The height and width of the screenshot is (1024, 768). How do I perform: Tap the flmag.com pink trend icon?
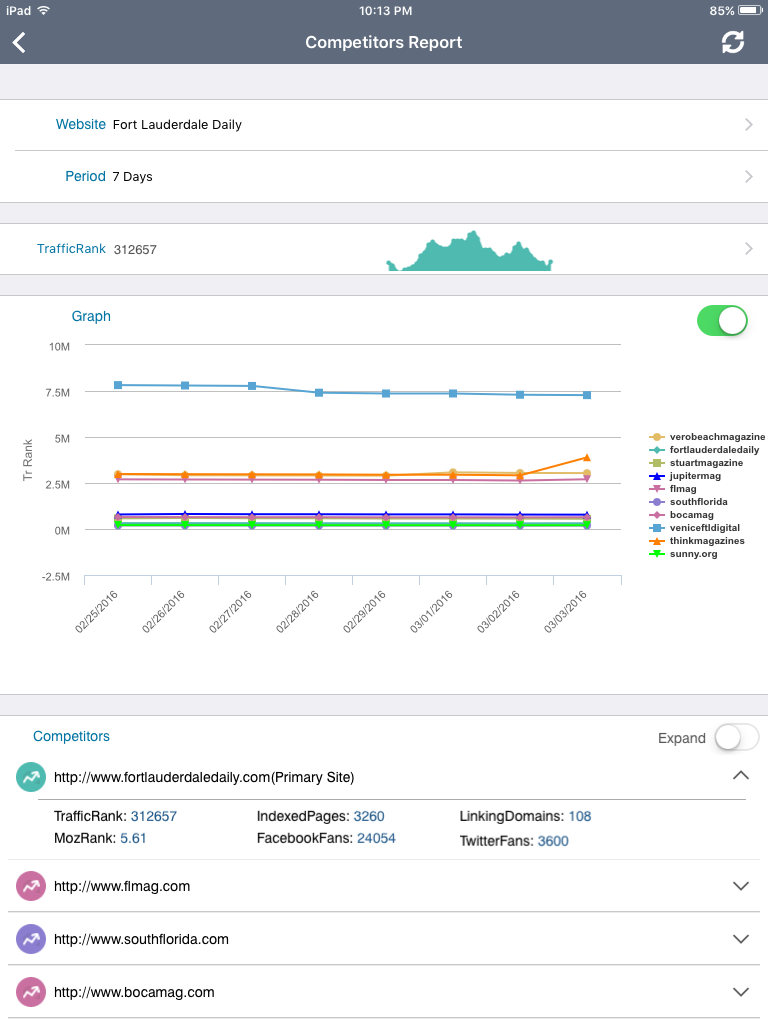tap(31, 886)
